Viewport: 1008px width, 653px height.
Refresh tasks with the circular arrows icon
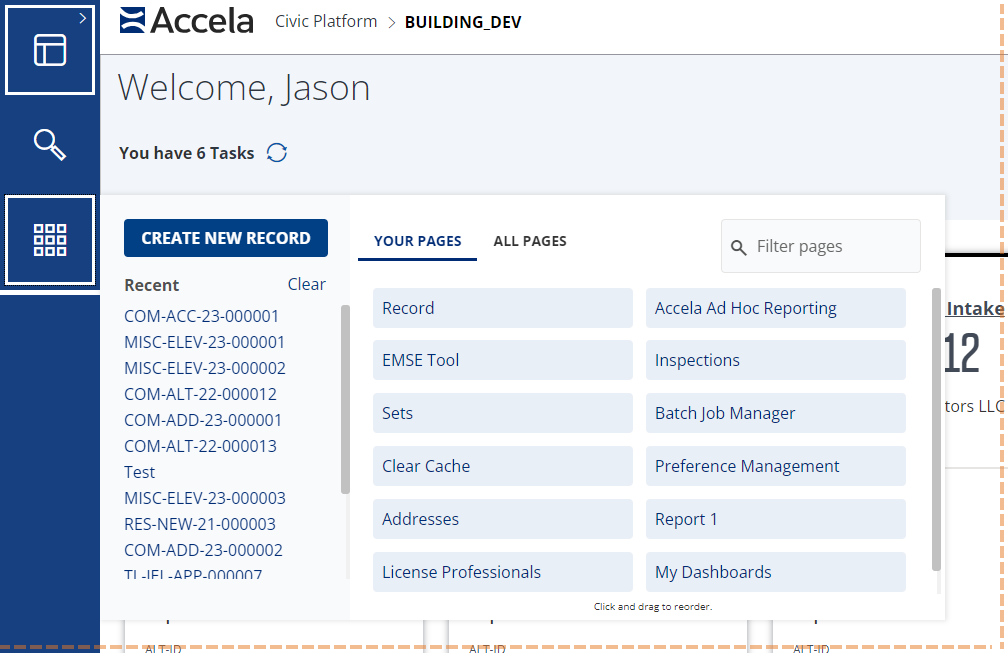277,153
